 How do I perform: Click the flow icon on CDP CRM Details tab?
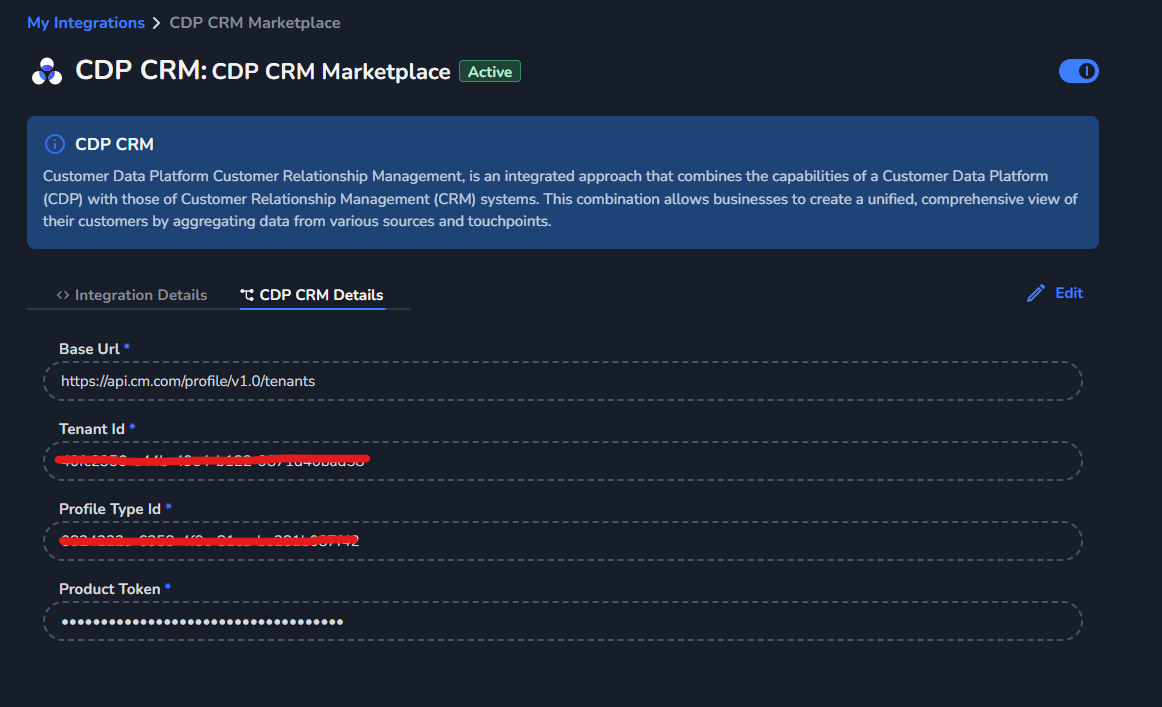point(247,295)
